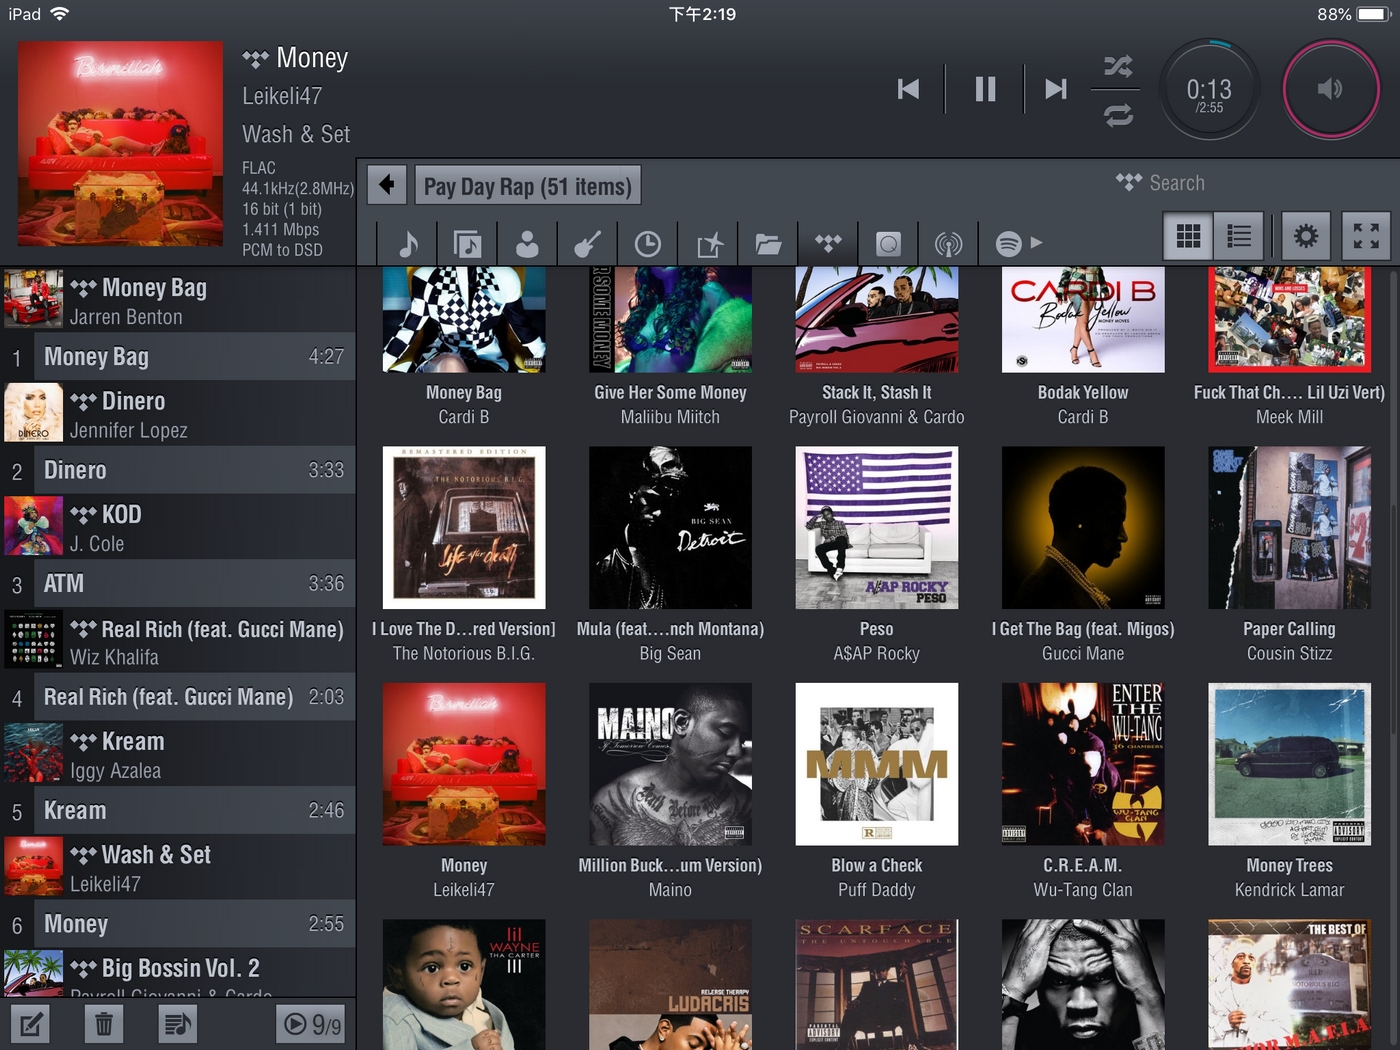Open settings with the gear icon
This screenshot has width=1400, height=1050.
pyautogui.click(x=1306, y=236)
